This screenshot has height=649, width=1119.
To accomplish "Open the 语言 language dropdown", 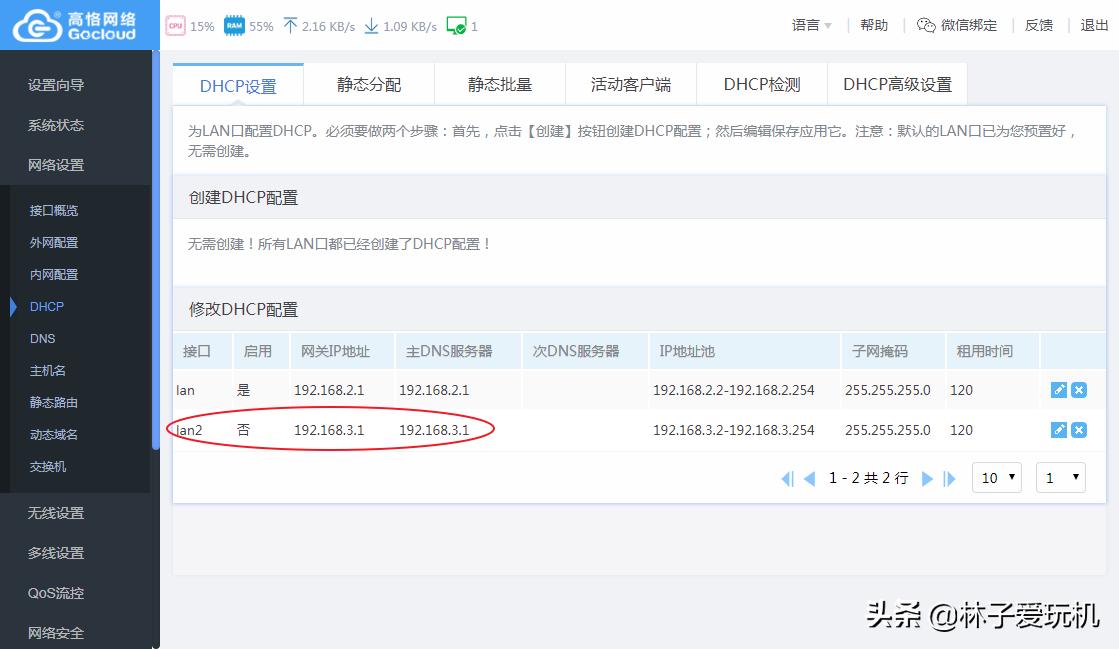I will (x=808, y=24).
